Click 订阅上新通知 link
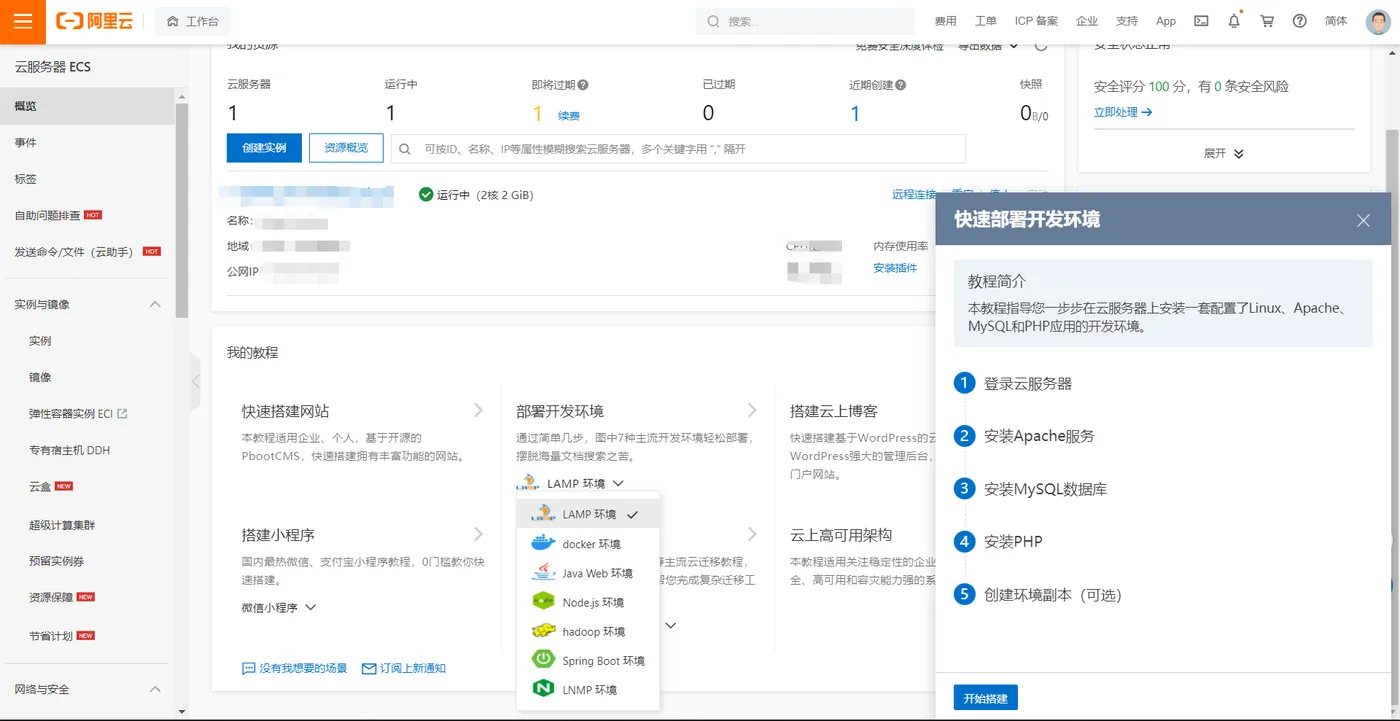Viewport: 1400px width, 721px height. [x=404, y=668]
